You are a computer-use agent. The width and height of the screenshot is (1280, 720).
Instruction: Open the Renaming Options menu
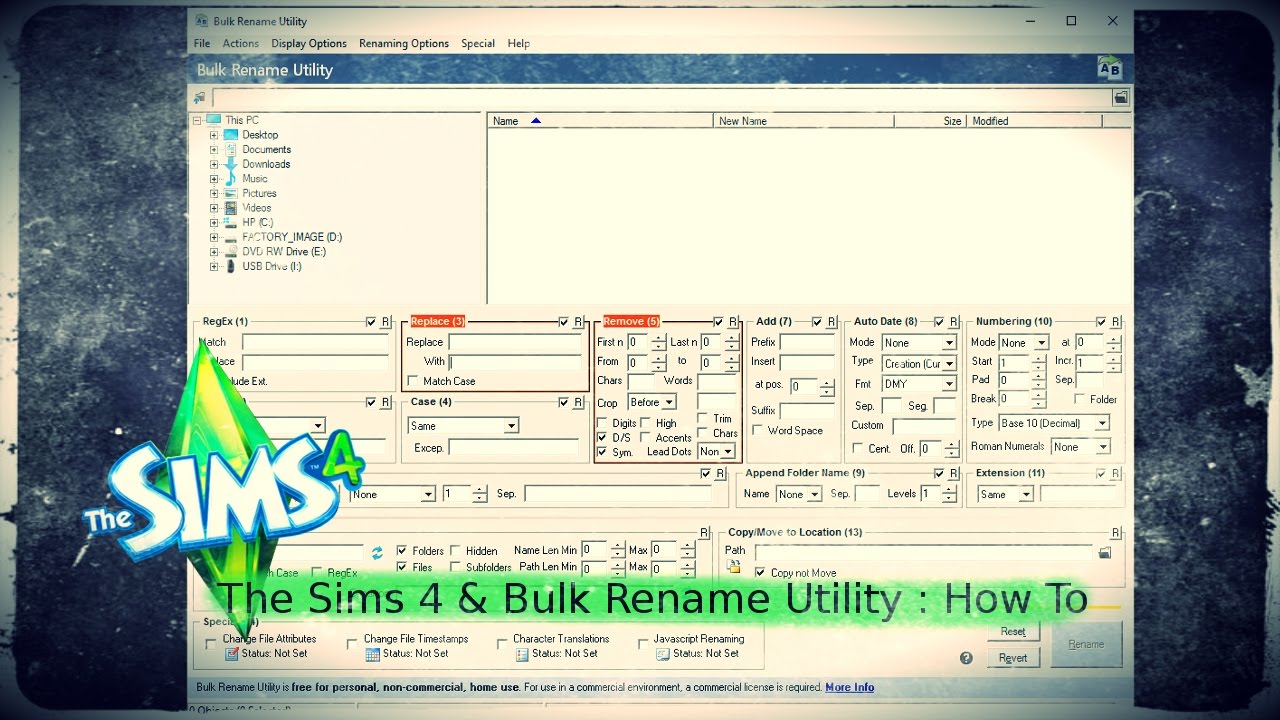pyautogui.click(x=404, y=43)
